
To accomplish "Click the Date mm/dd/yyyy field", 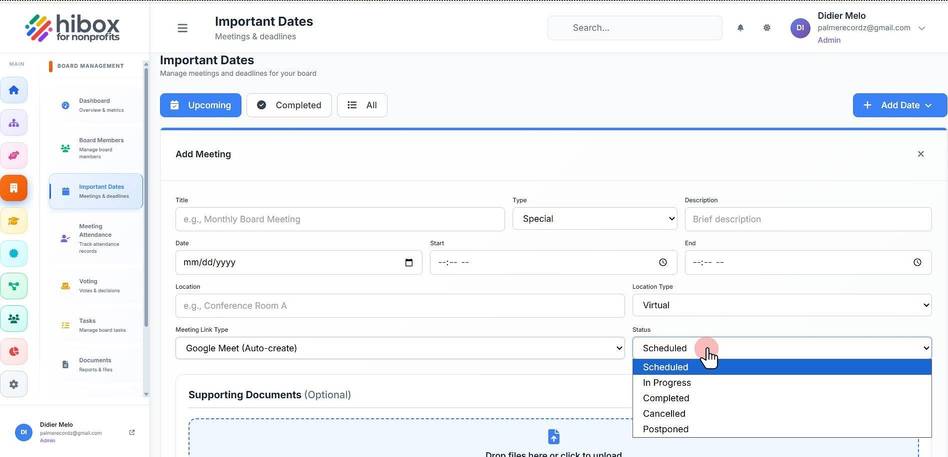I will [299, 262].
